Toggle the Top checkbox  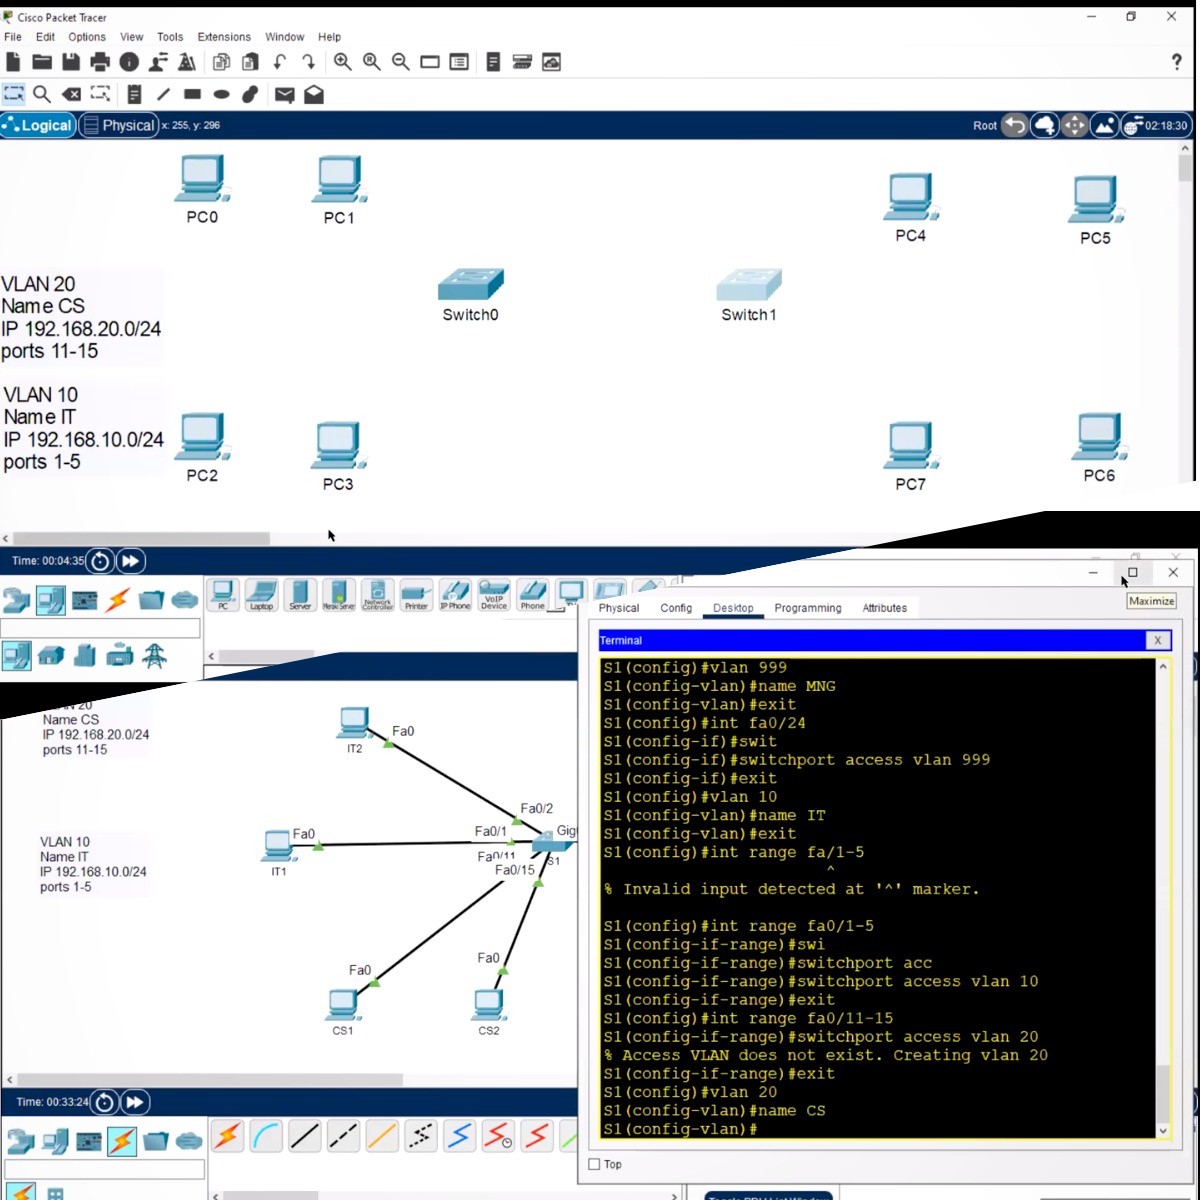[x=594, y=1164]
